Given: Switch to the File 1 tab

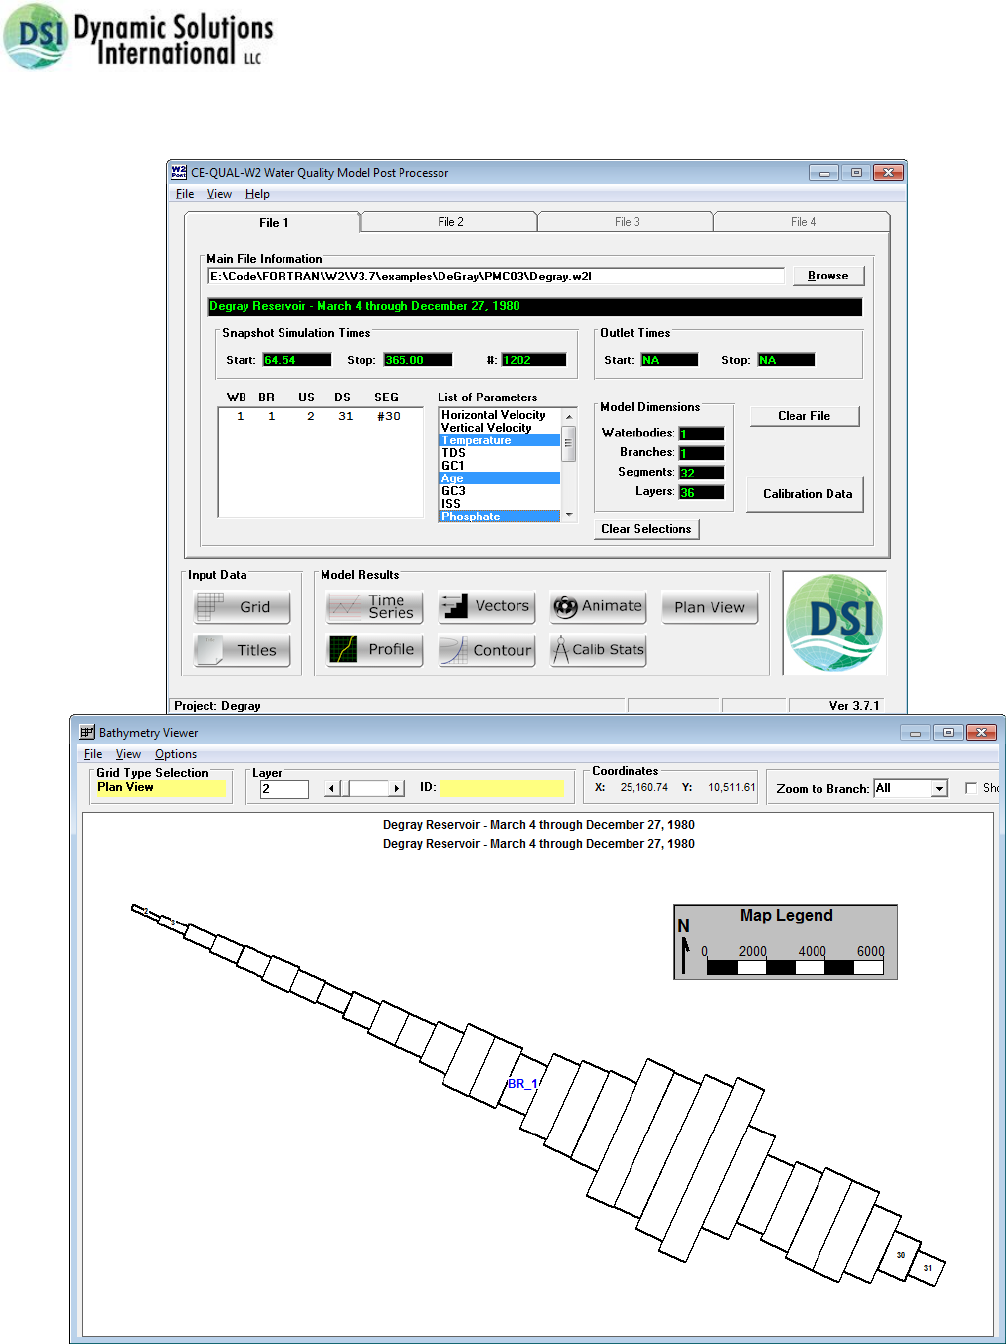Looking at the screenshot, I should pyautogui.click(x=273, y=222).
